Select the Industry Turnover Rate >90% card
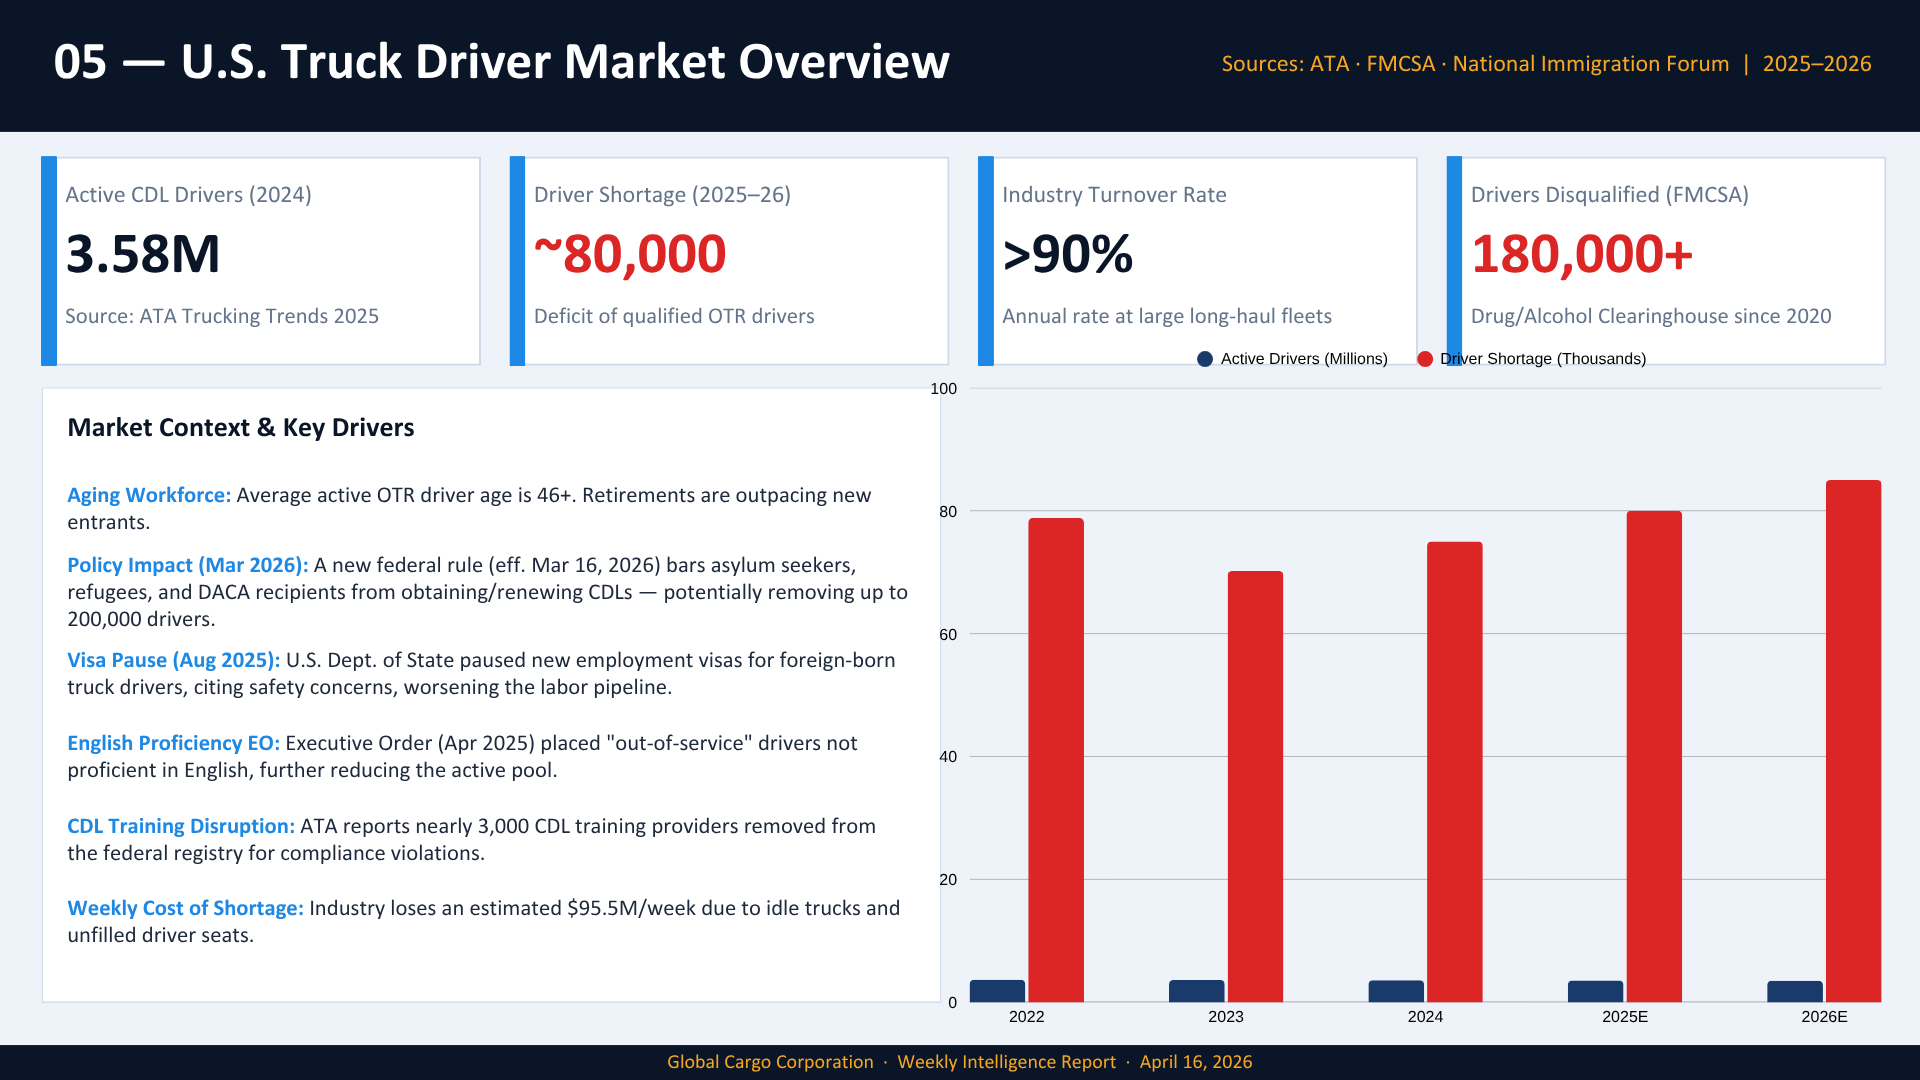The image size is (1920, 1080). click(1198, 260)
